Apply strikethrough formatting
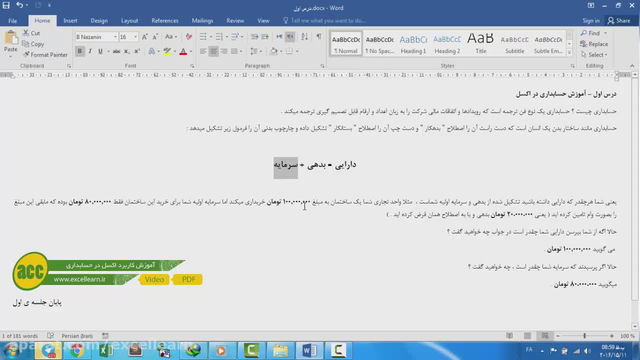Screen dimensions: 640x360 116,51
